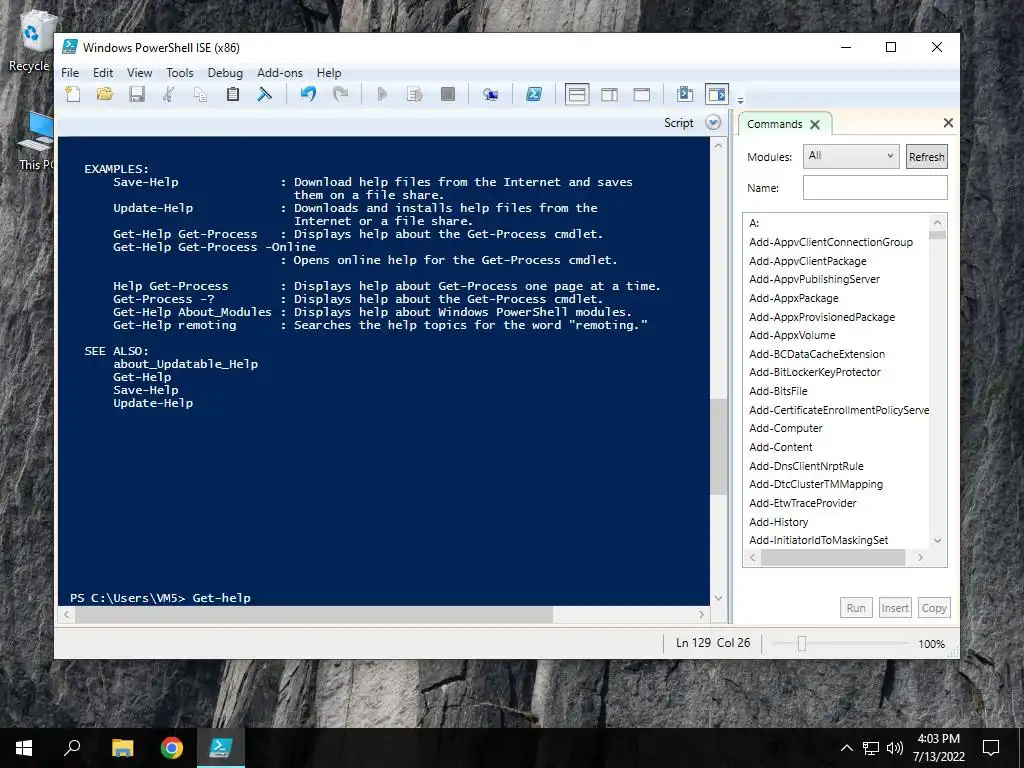
Task: Open the Modules dropdown
Action: coord(851,156)
